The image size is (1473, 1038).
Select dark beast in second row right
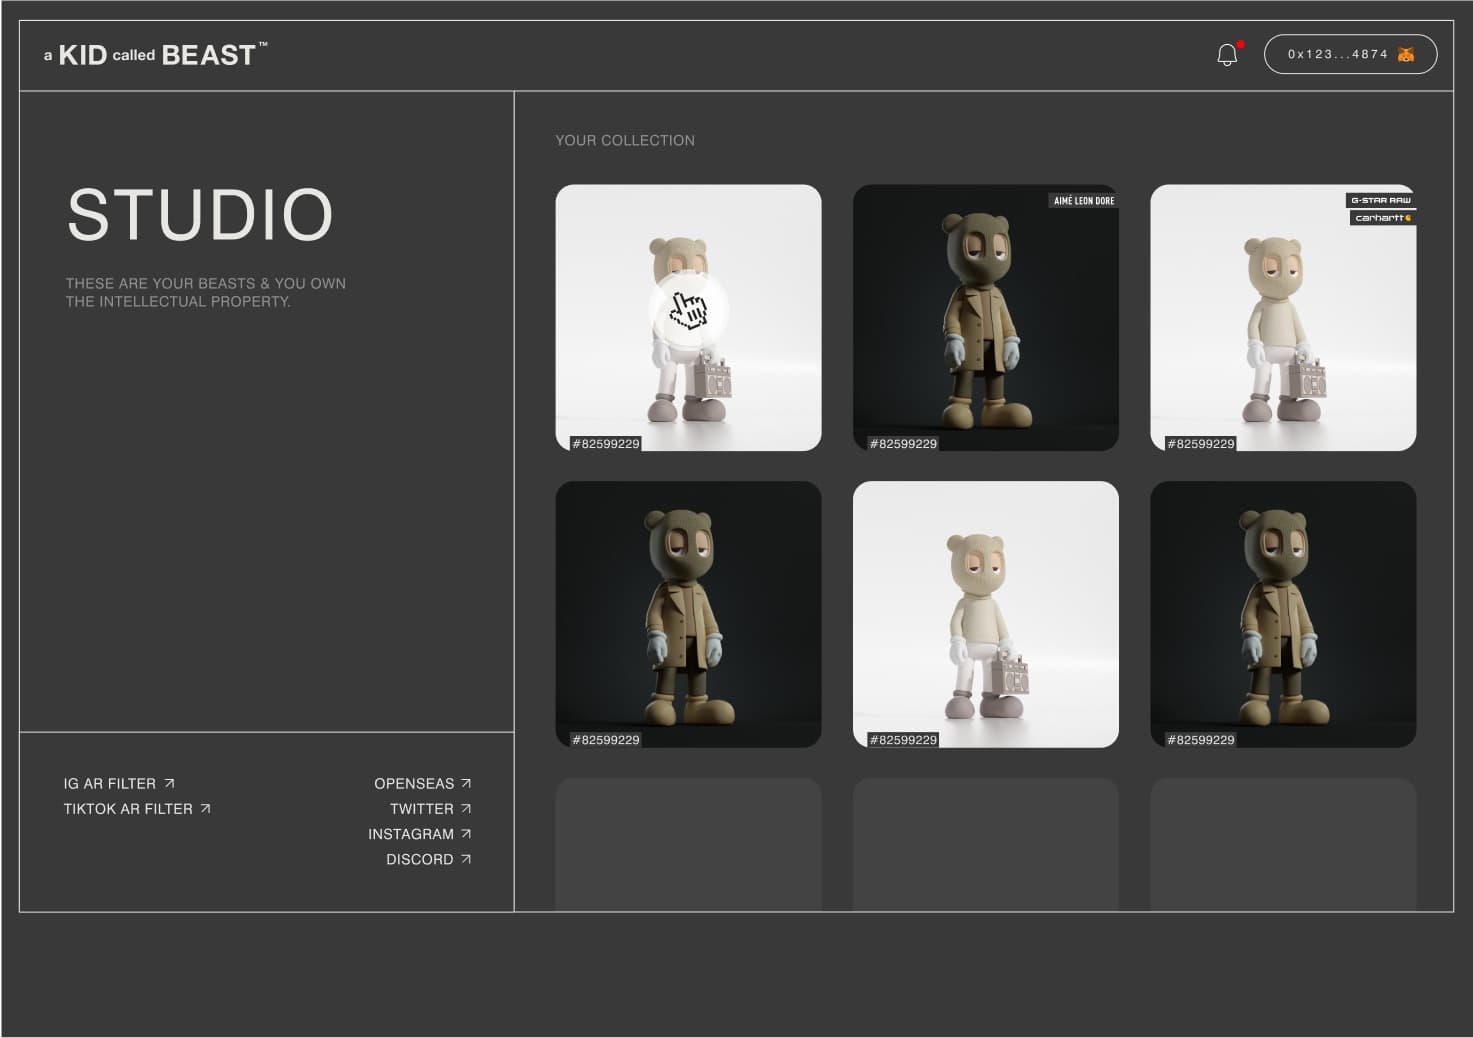1282,614
